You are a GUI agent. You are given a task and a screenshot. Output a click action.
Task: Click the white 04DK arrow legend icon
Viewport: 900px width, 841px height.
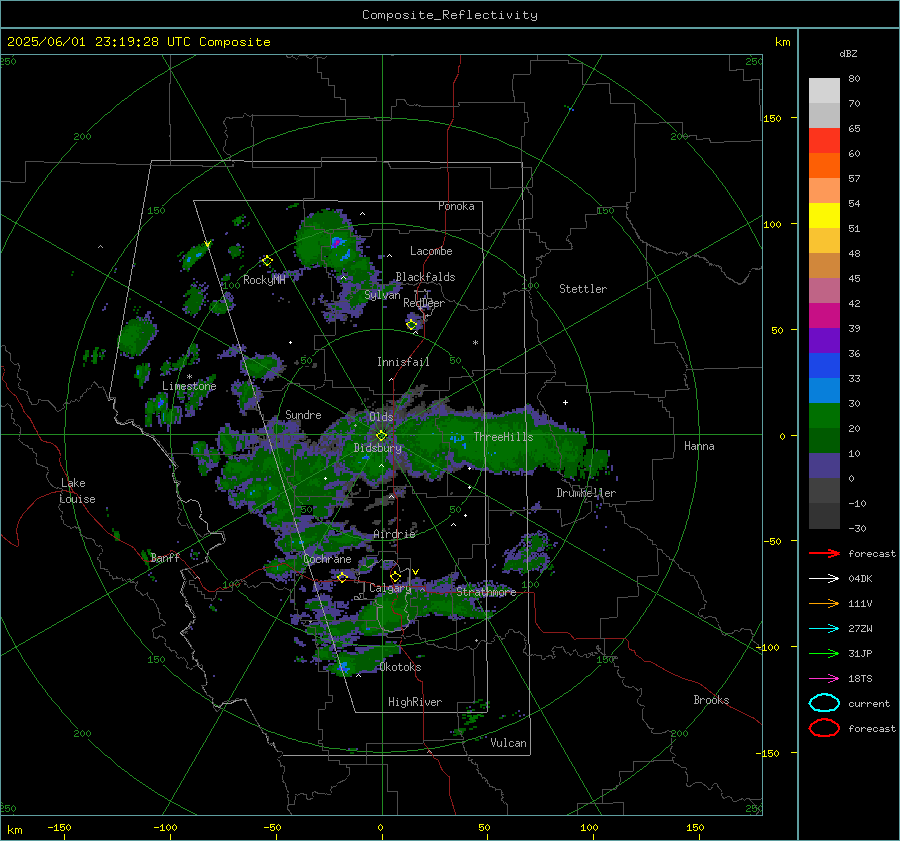click(x=824, y=579)
